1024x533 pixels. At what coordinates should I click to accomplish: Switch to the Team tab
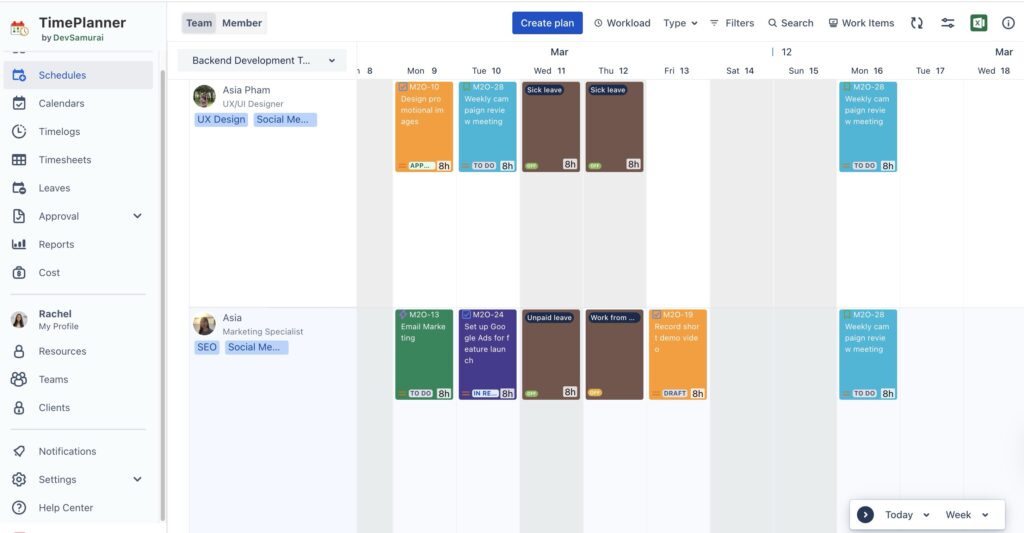pyautogui.click(x=199, y=23)
